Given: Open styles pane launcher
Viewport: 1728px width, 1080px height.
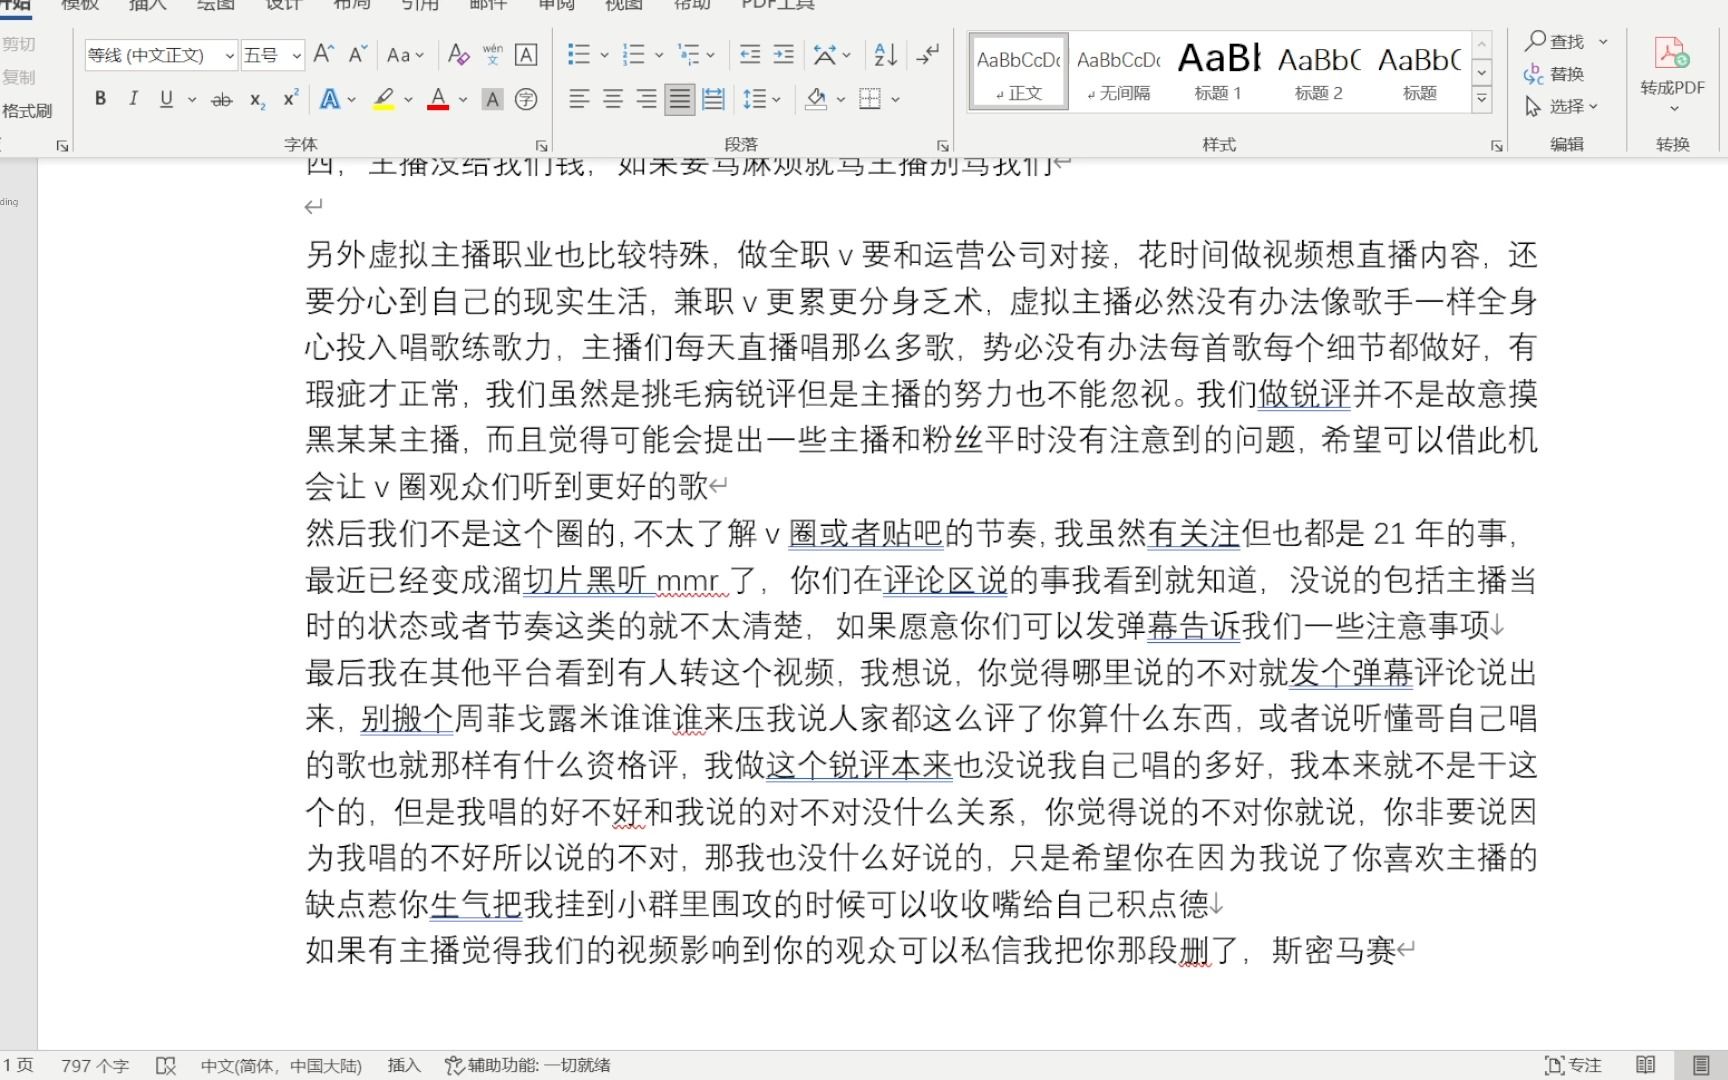Looking at the screenshot, I should [x=1497, y=145].
